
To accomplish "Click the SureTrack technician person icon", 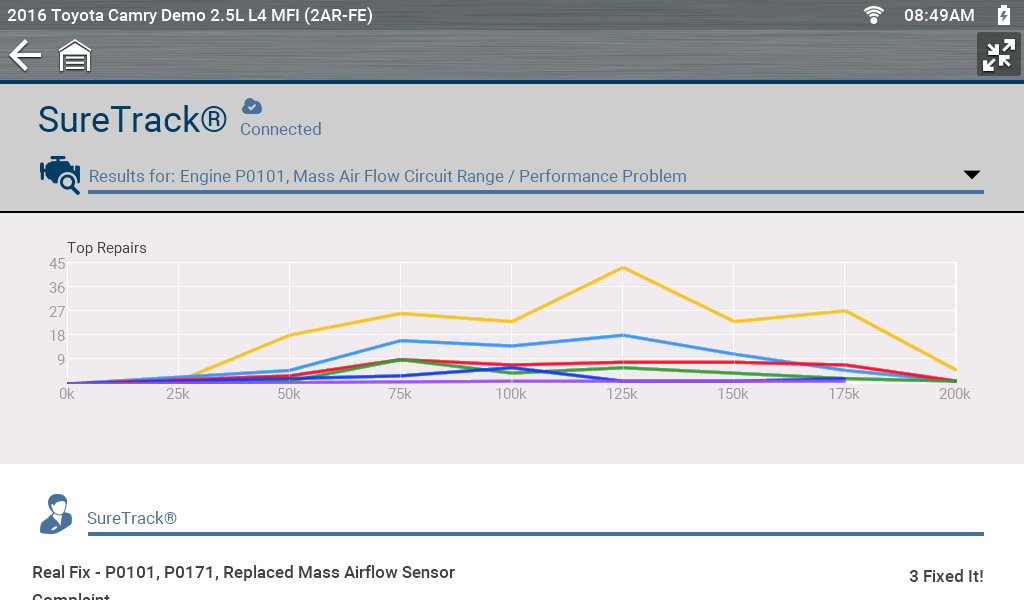I will (x=55, y=514).
